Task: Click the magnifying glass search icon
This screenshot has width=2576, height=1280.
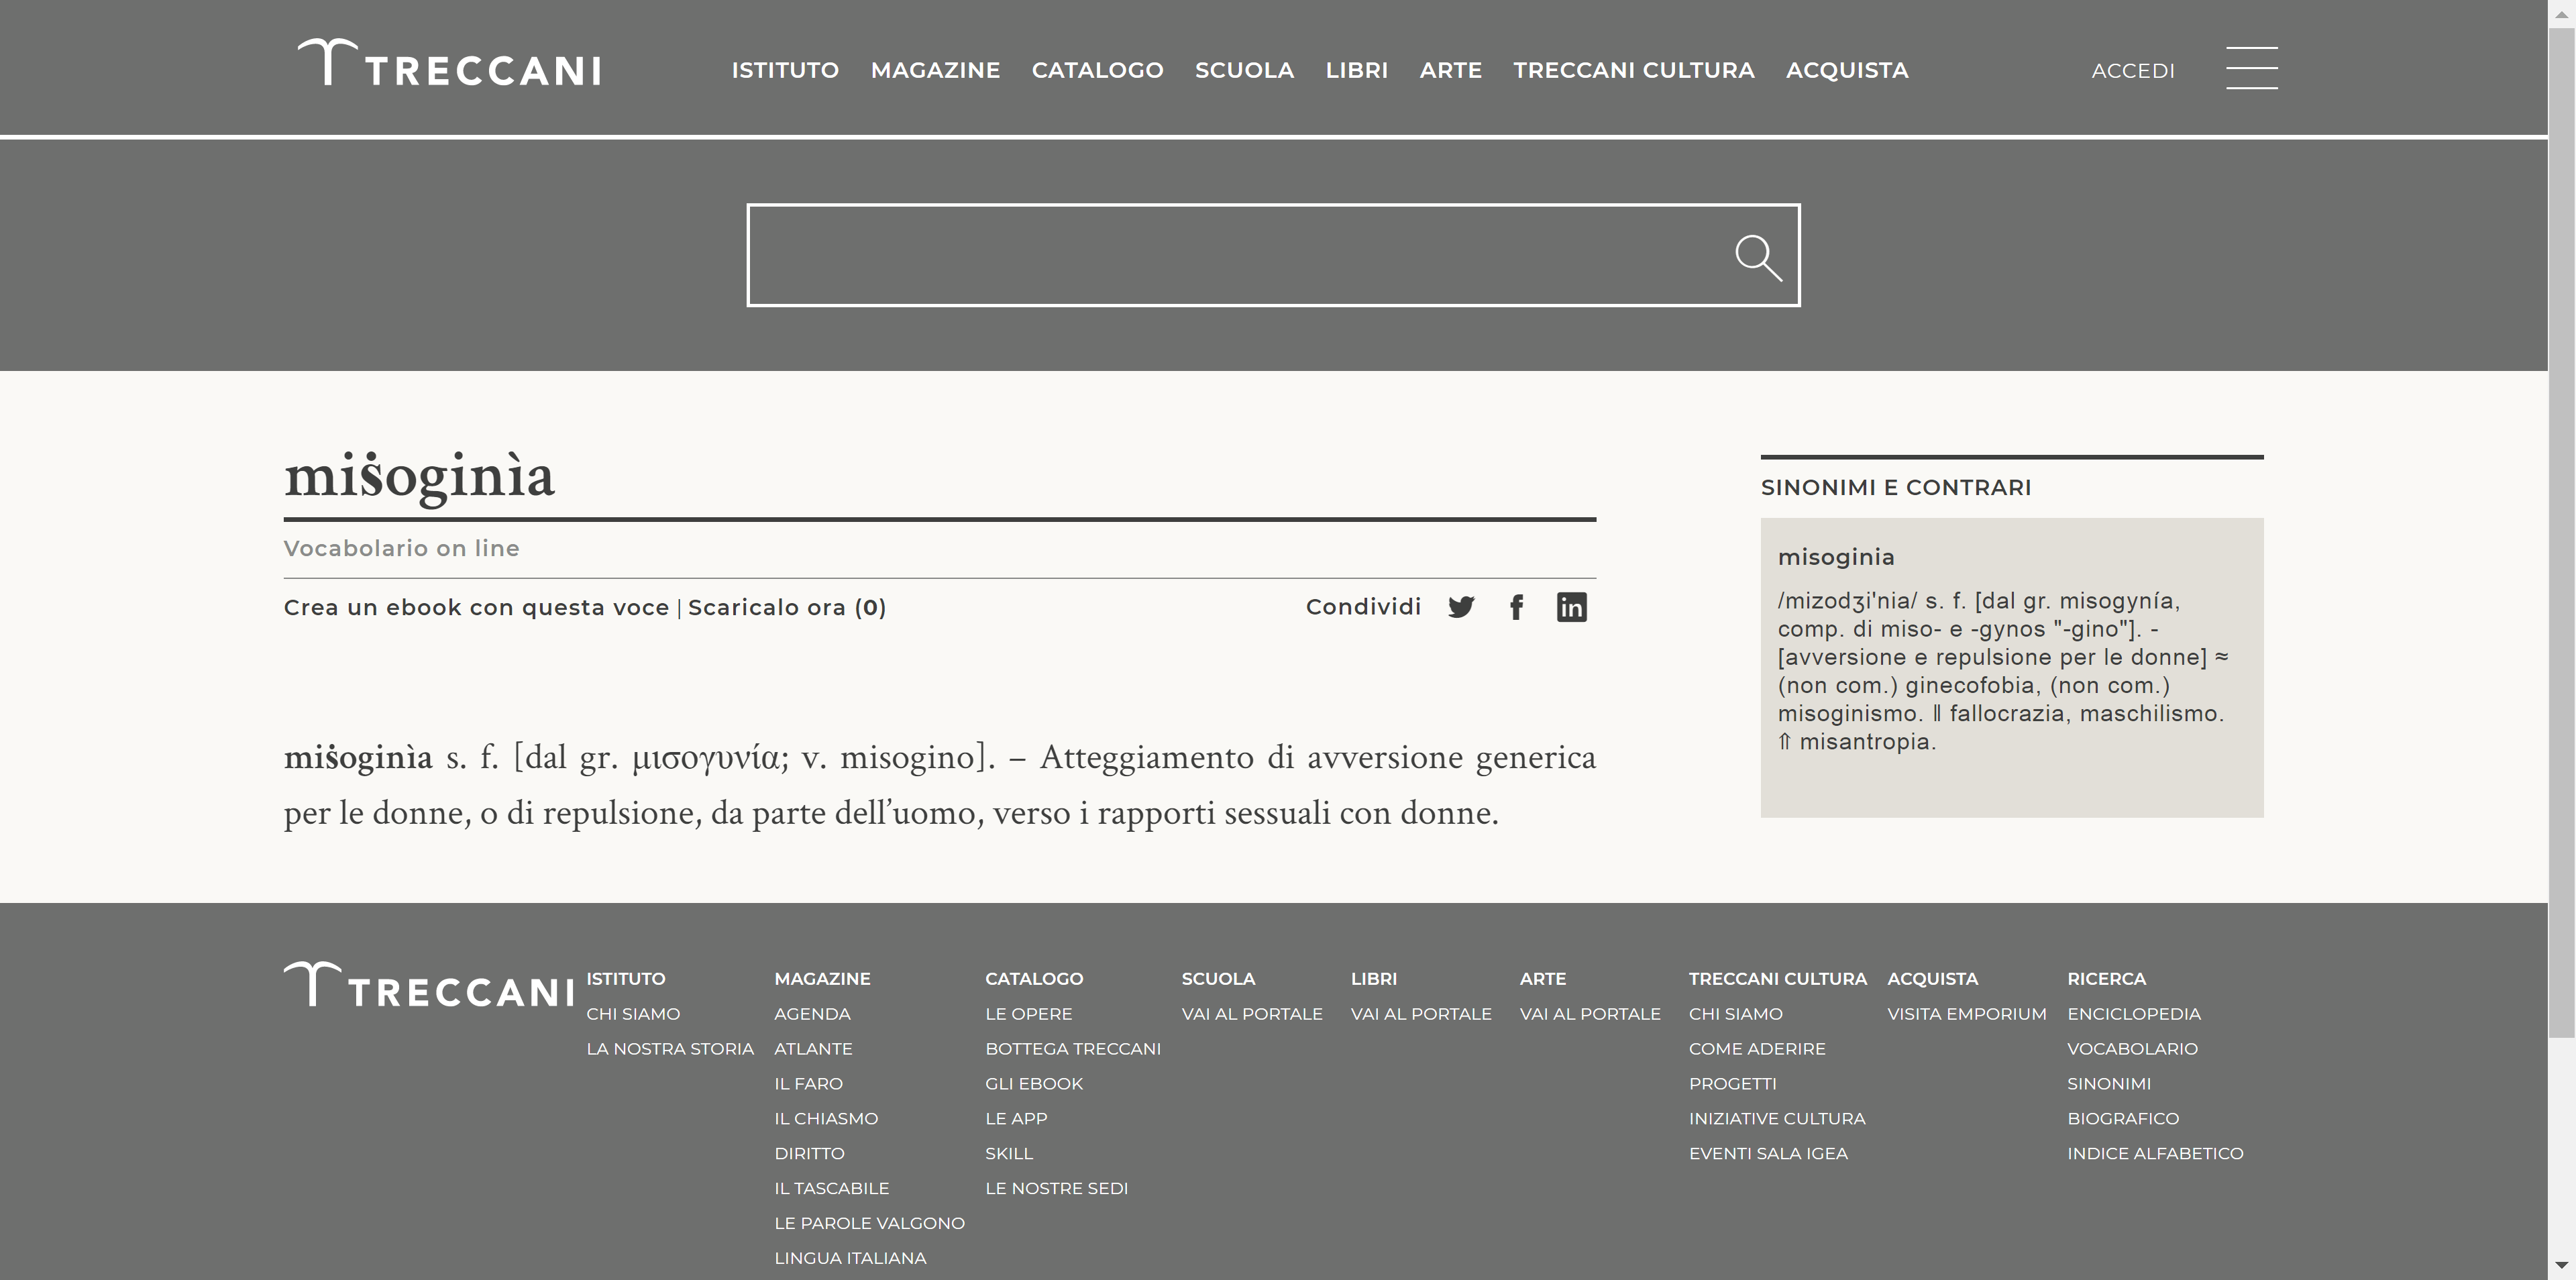Action: (x=1758, y=258)
